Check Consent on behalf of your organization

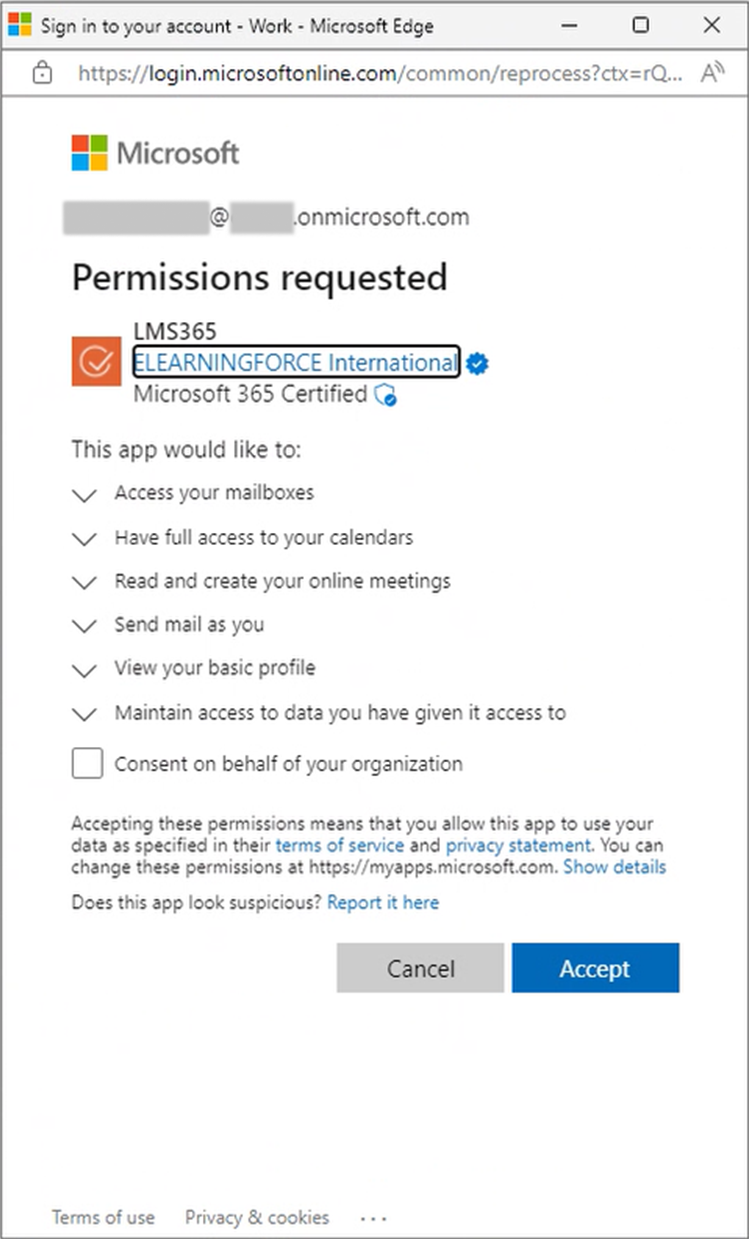pyautogui.click(x=87, y=764)
